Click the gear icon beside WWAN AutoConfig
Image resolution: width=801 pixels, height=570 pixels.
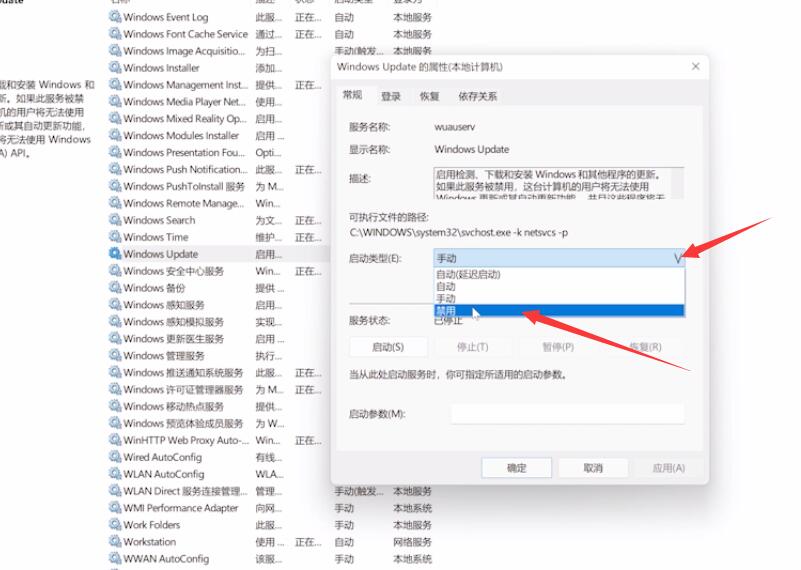click(115, 558)
